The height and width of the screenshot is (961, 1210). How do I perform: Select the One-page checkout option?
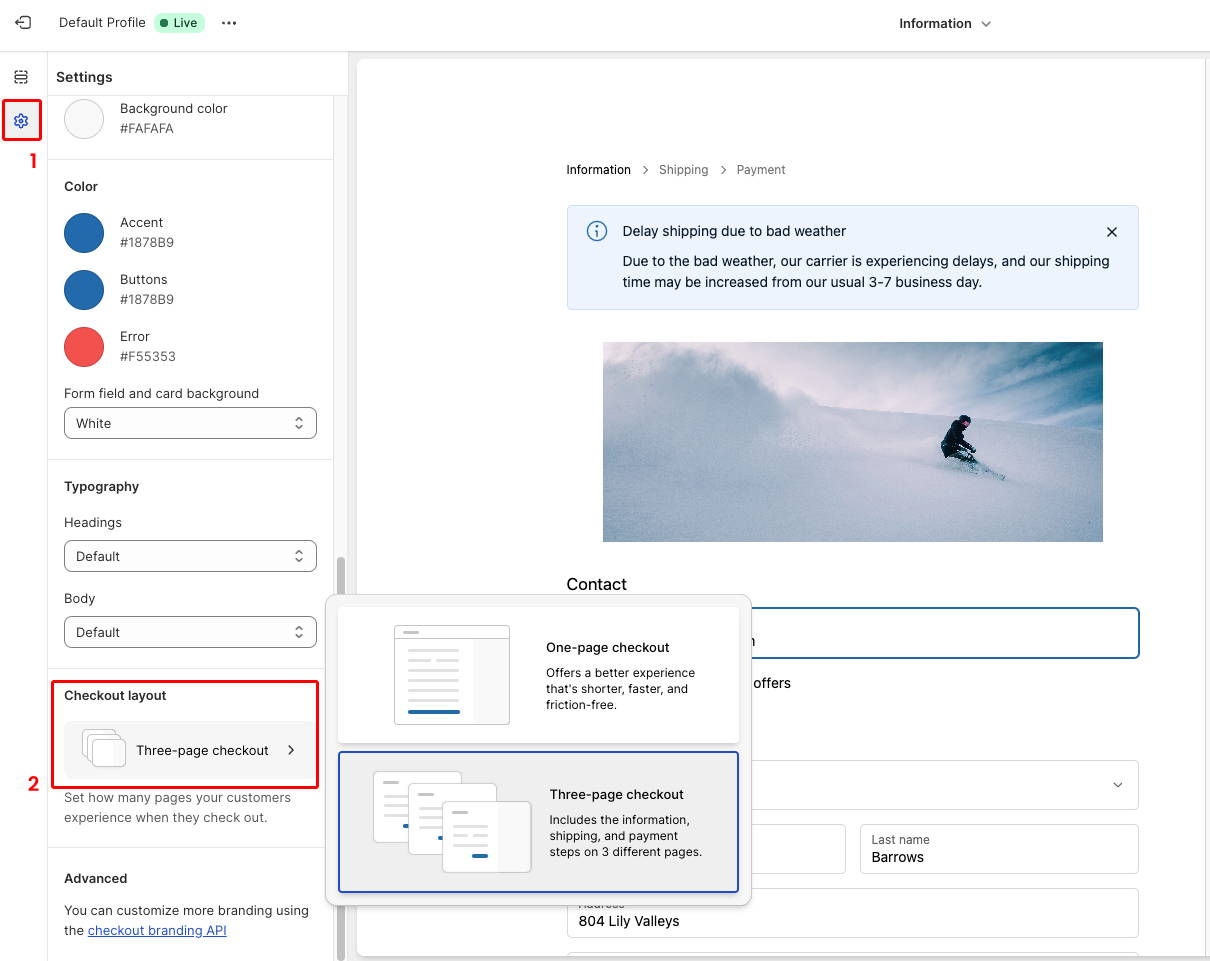click(538, 675)
